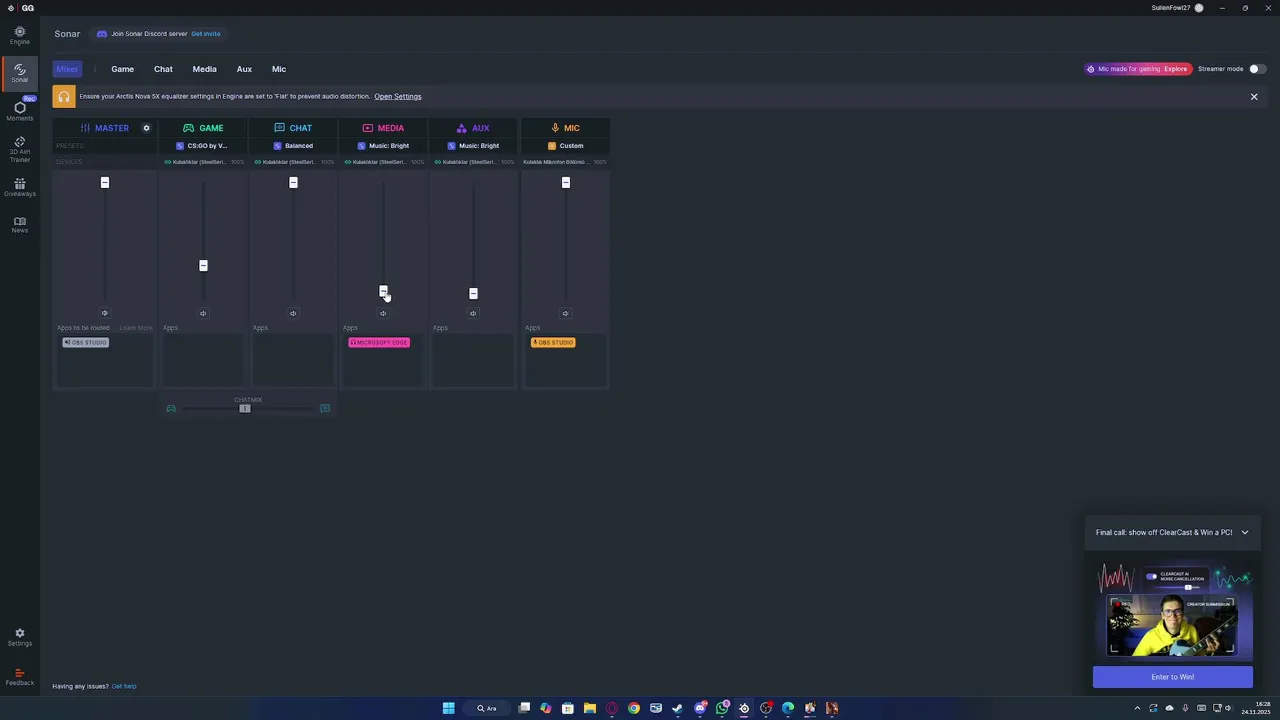Switch to the Mic tab

tap(279, 69)
